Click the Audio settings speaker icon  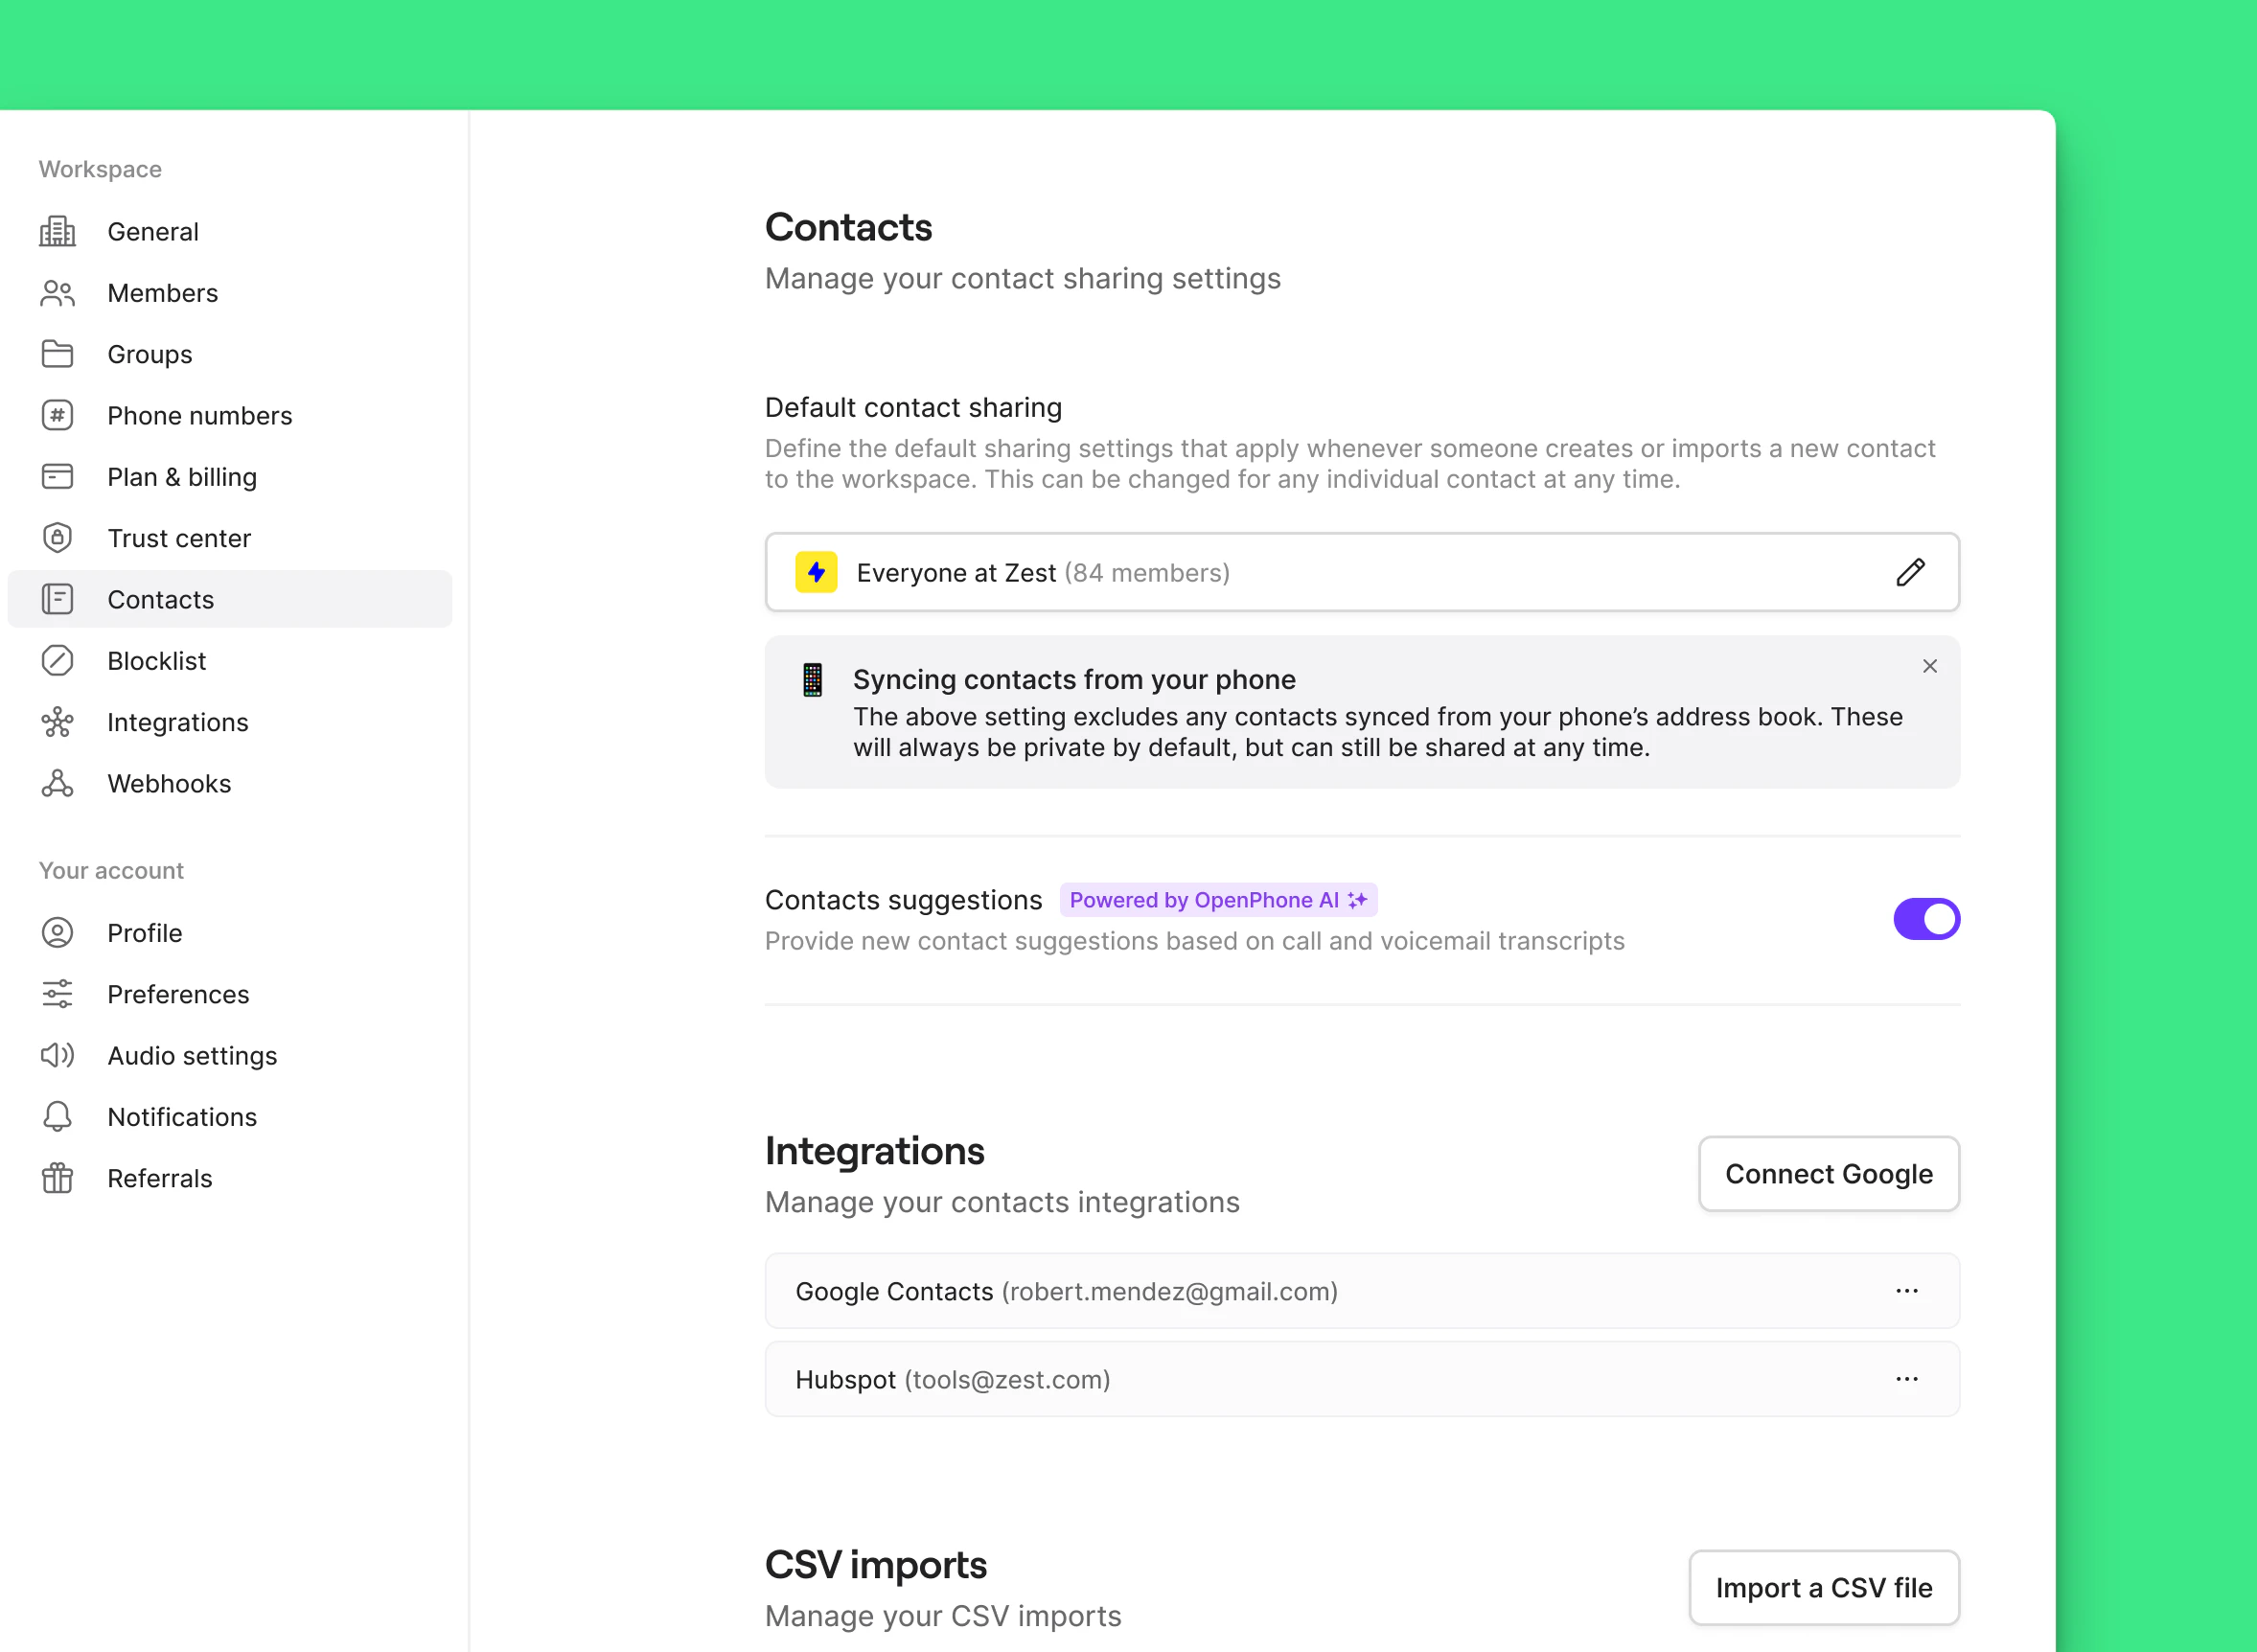coord(57,1055)
